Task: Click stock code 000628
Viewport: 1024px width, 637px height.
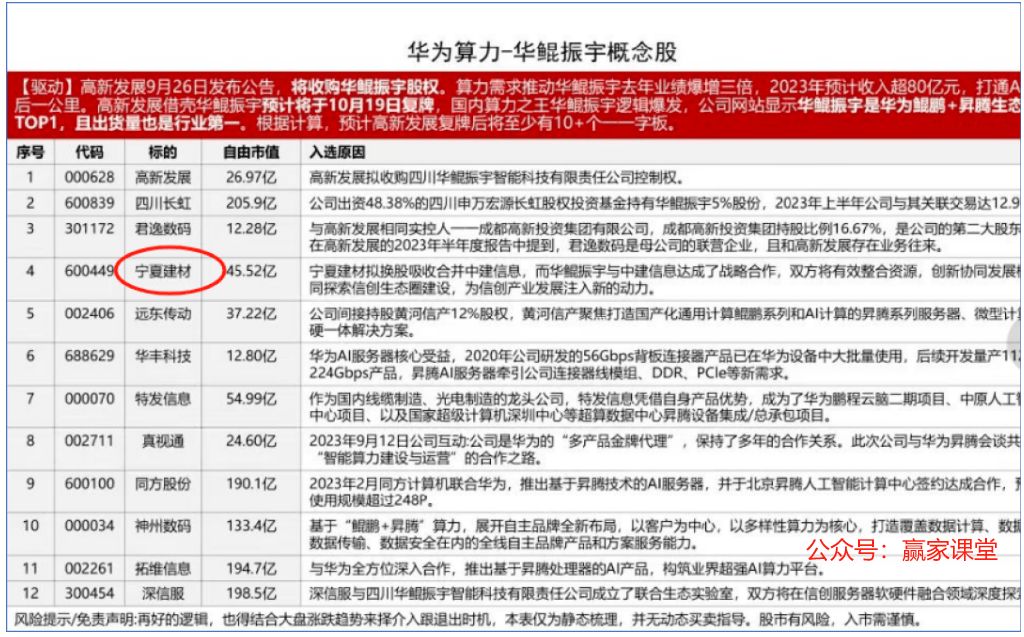Action: (x=89, y=177)
